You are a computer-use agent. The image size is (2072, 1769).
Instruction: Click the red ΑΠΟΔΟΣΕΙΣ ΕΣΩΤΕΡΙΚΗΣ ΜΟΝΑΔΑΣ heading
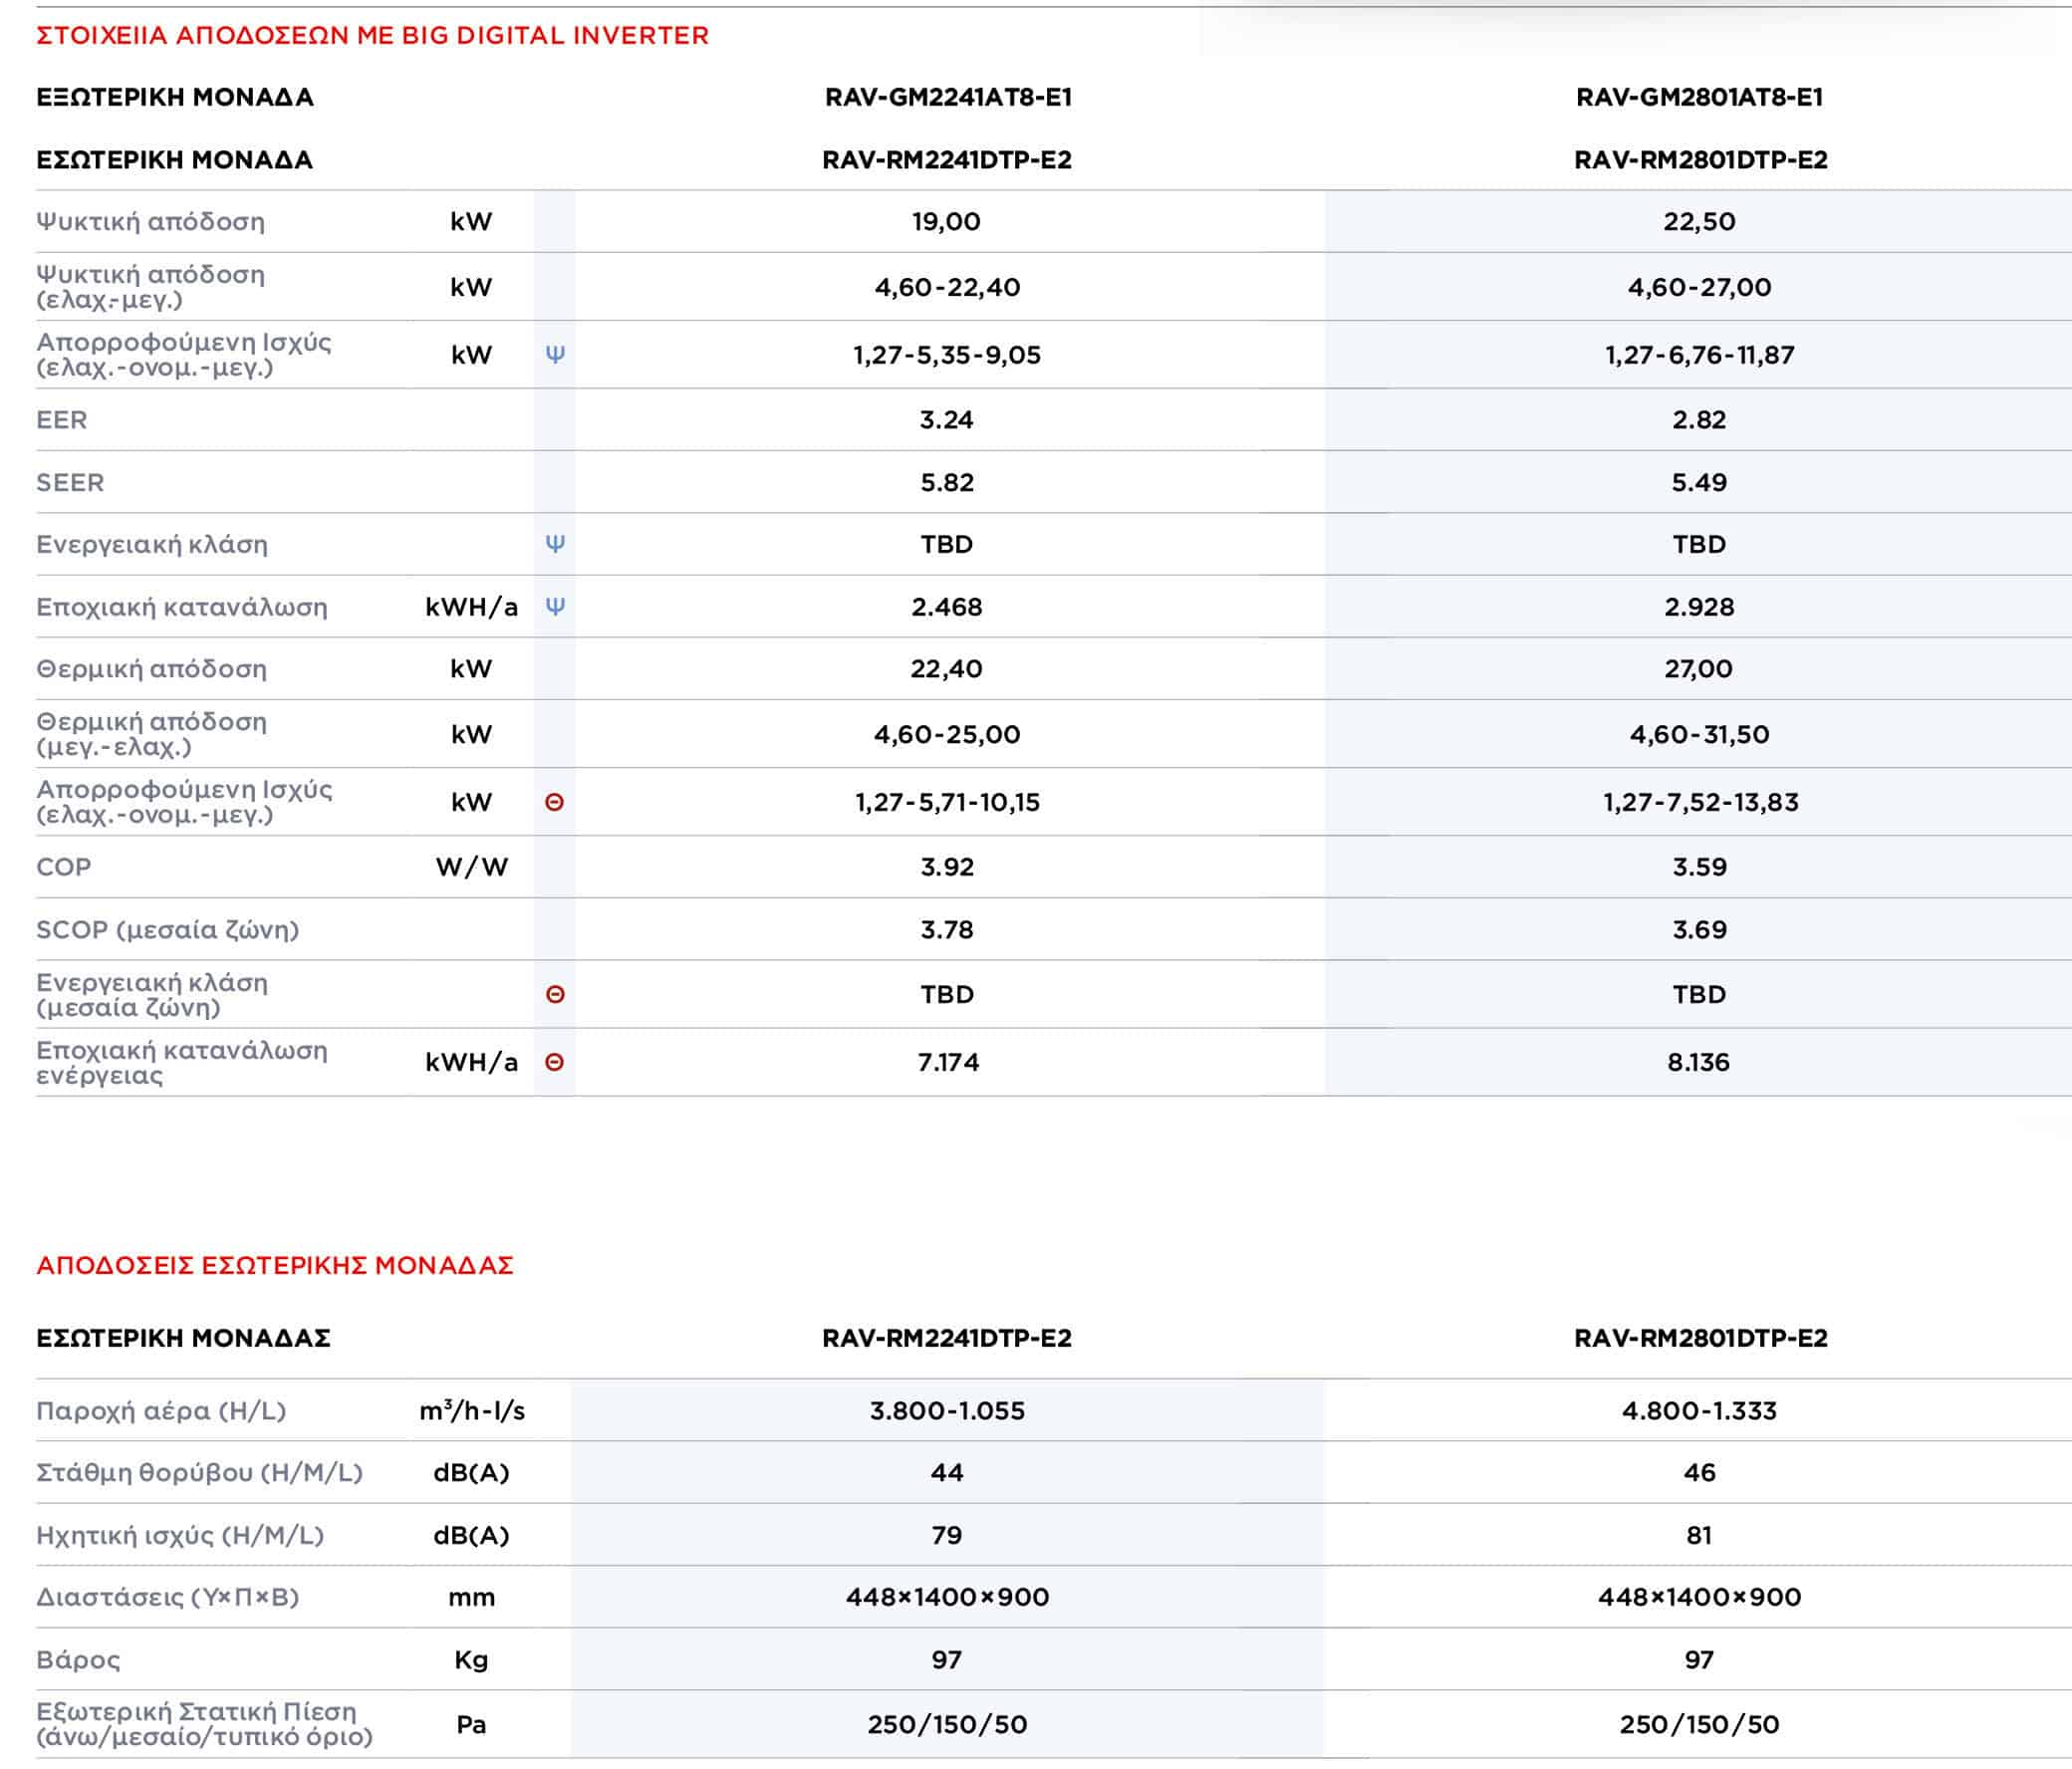tap(275, 1265)
